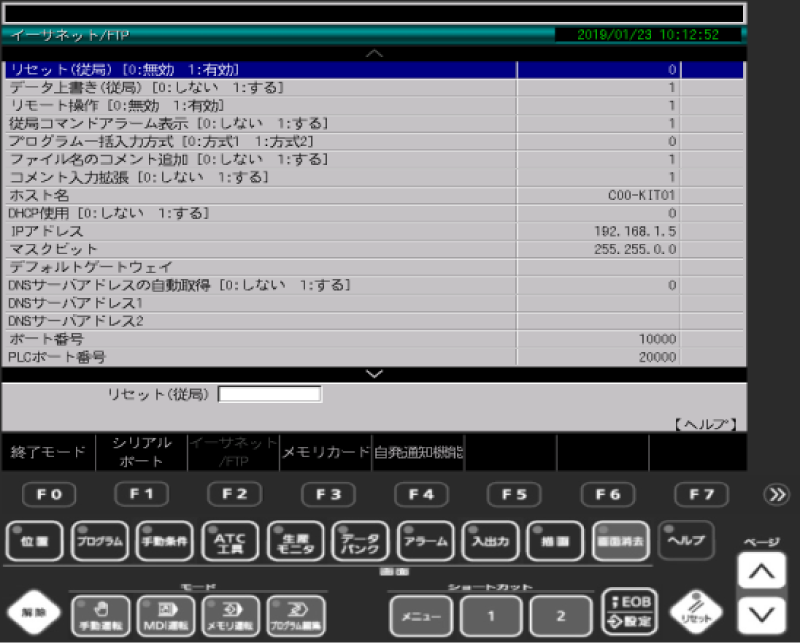800x644 pixels.
Task: Open the 生産モニタ (Production Monitor)
Action: [x=296, y=541]
